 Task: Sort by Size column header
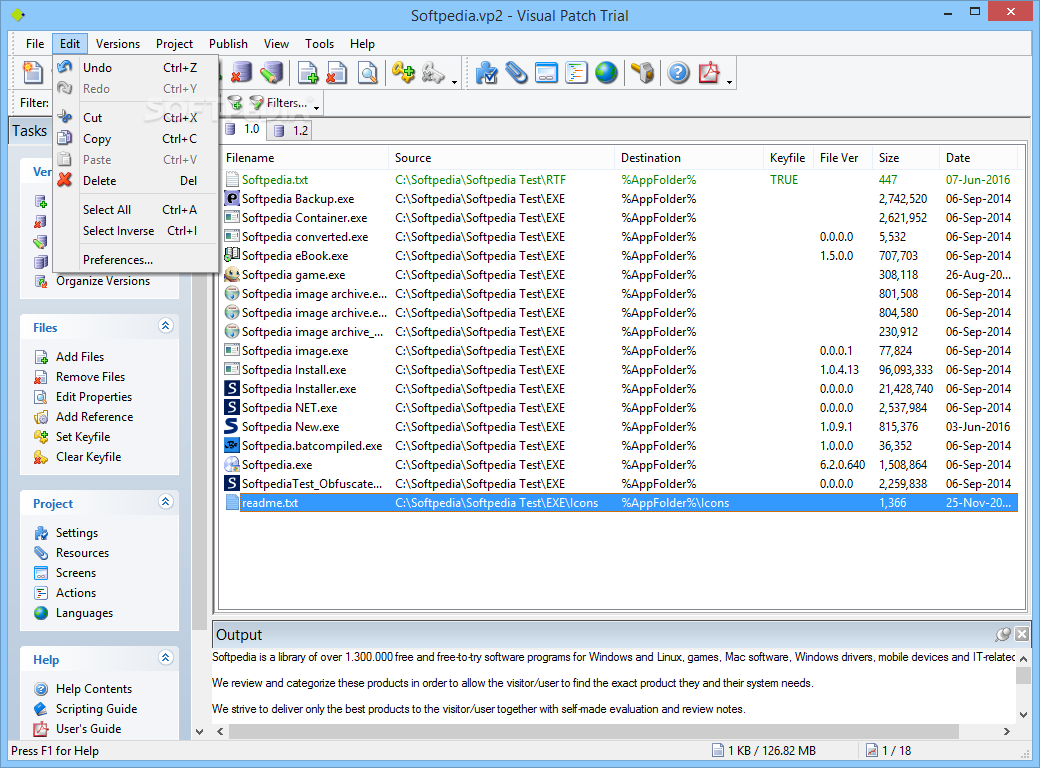tap(905, 158)
